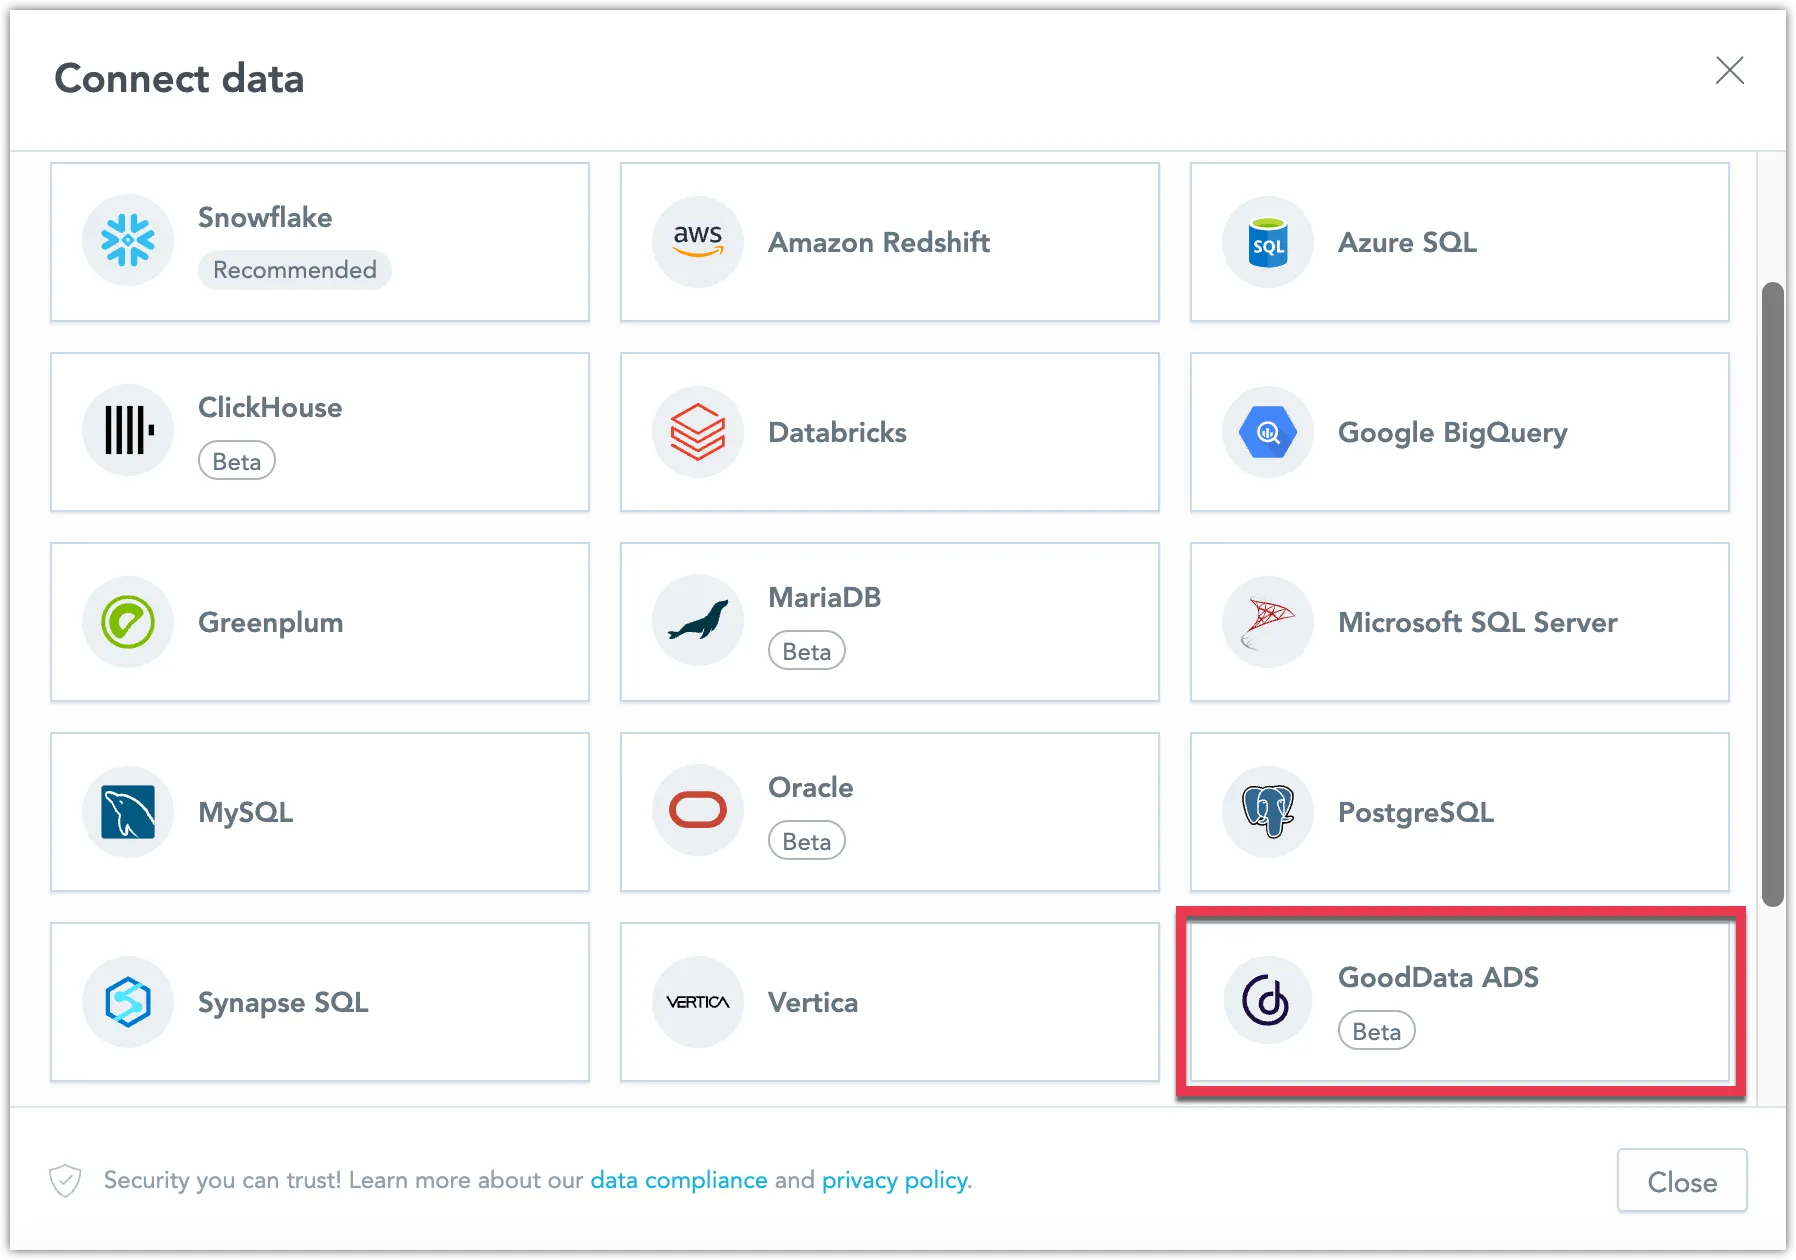Click the Vertica logo icon
The height and width of the screenshot is (1260, 1796).
click(x=697, y=1001)
